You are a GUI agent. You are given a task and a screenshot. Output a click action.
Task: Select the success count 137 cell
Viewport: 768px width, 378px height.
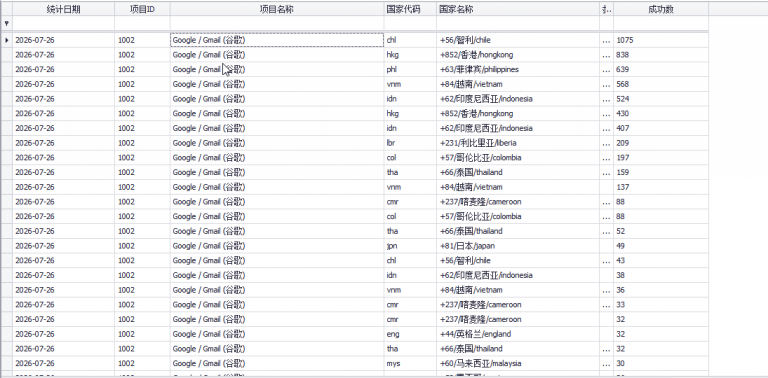click(x=661, y=187)
